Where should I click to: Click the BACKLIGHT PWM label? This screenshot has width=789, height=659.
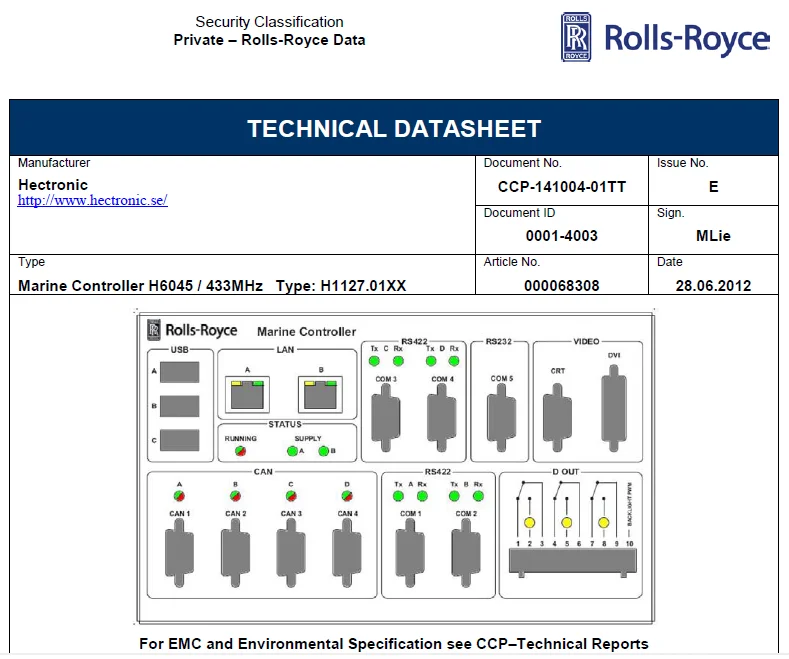pyautogui.click(x=629, y=505)
